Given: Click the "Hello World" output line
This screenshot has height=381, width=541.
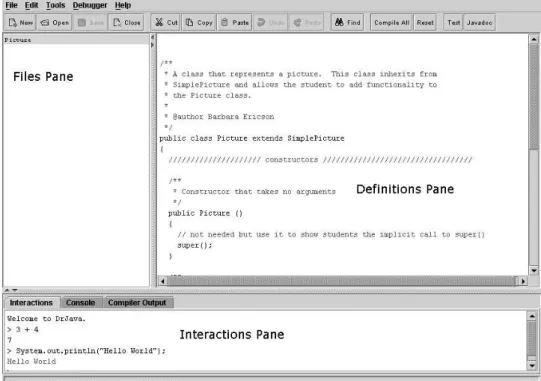Looking at the screenshot, I should (31, 361).
